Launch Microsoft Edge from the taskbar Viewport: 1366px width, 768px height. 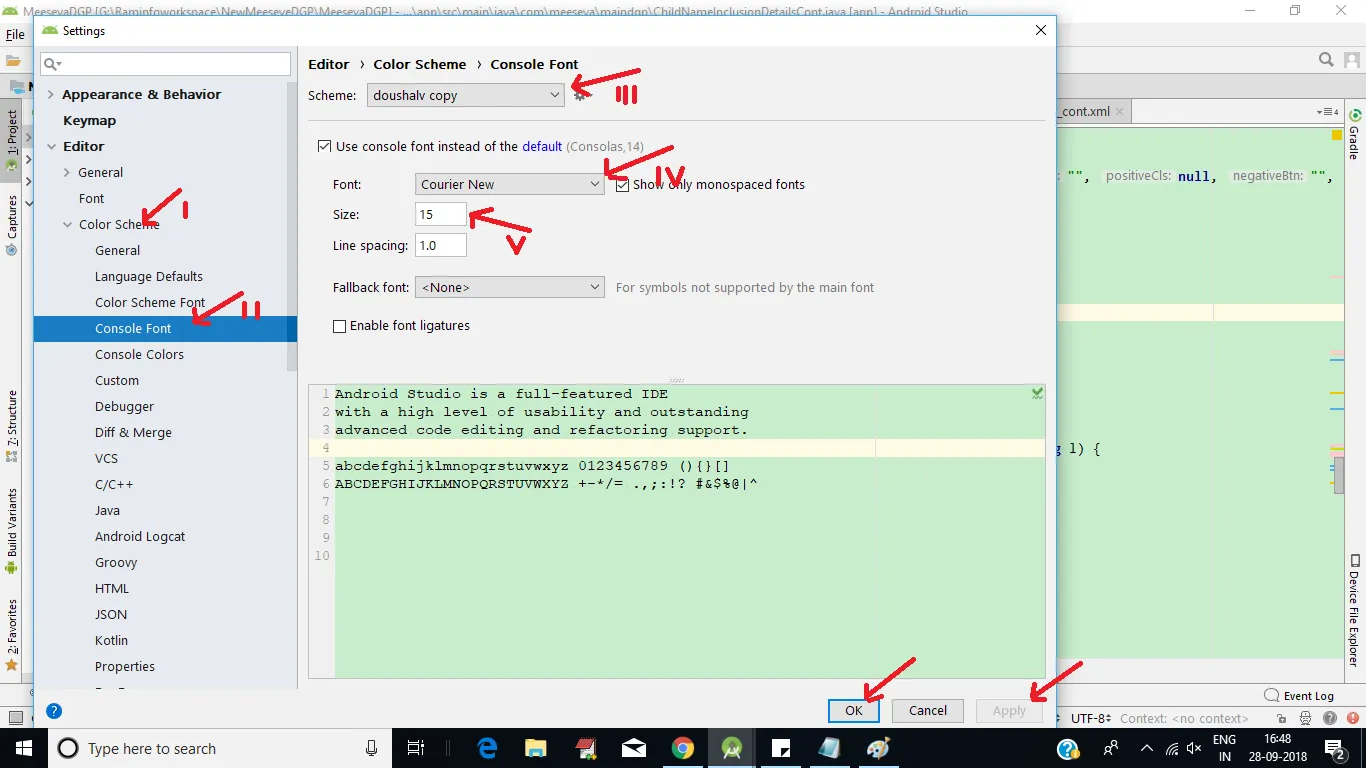click(488, 748)
